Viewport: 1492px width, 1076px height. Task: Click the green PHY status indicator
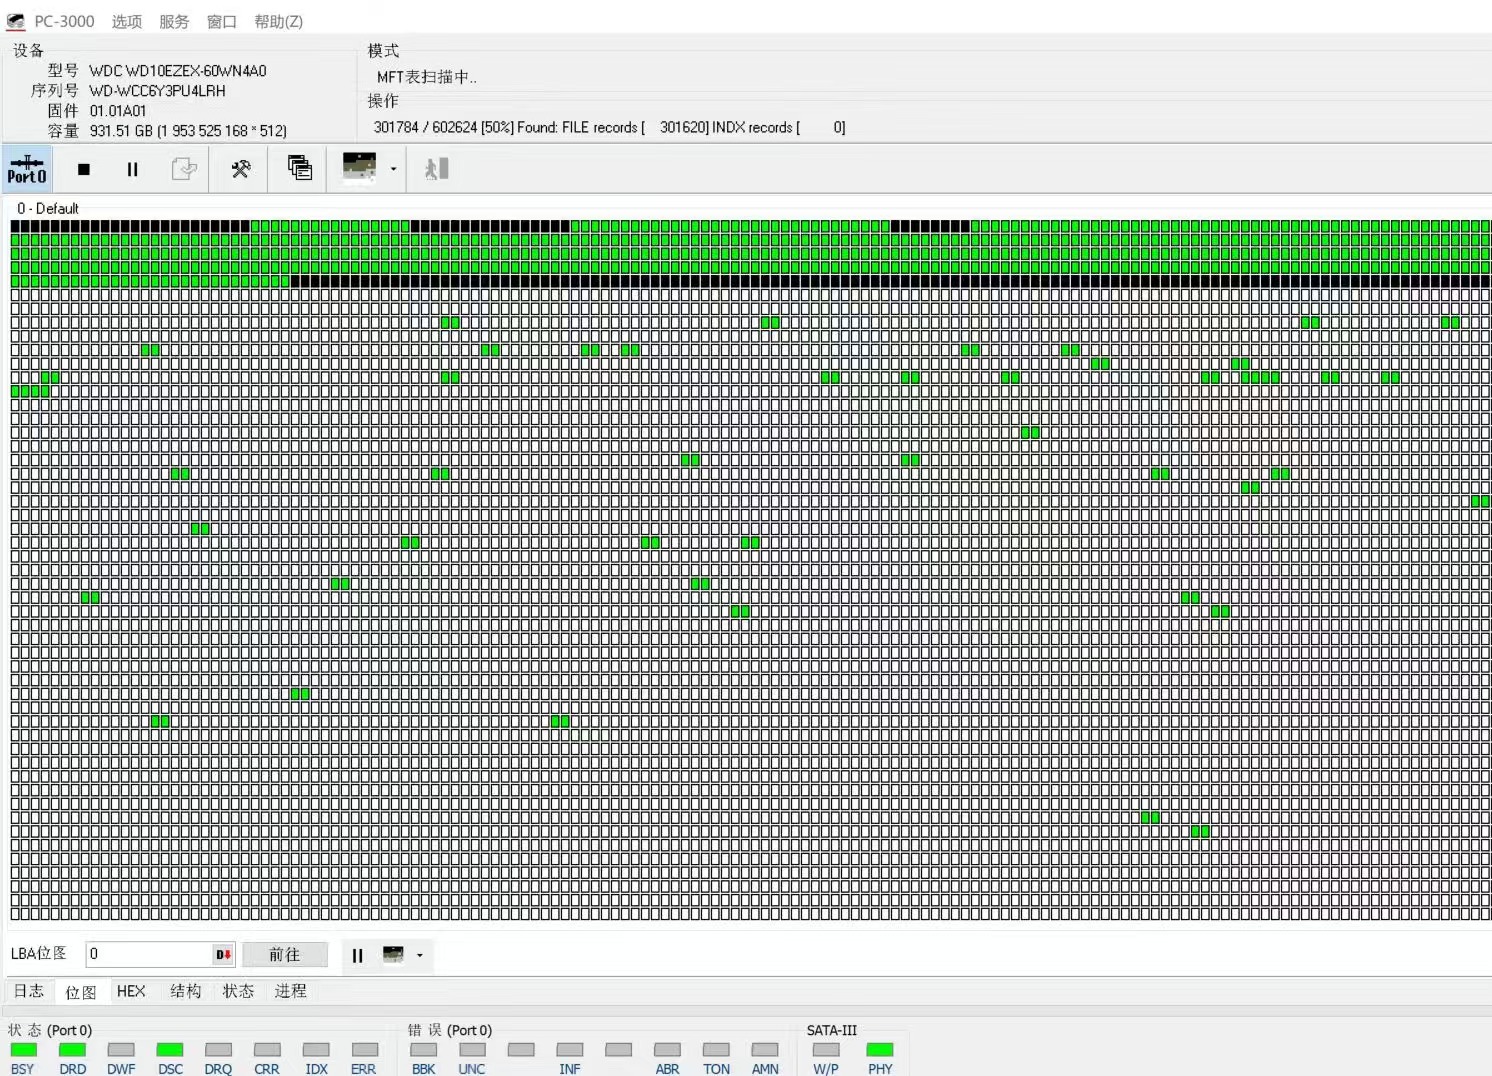880,1049
